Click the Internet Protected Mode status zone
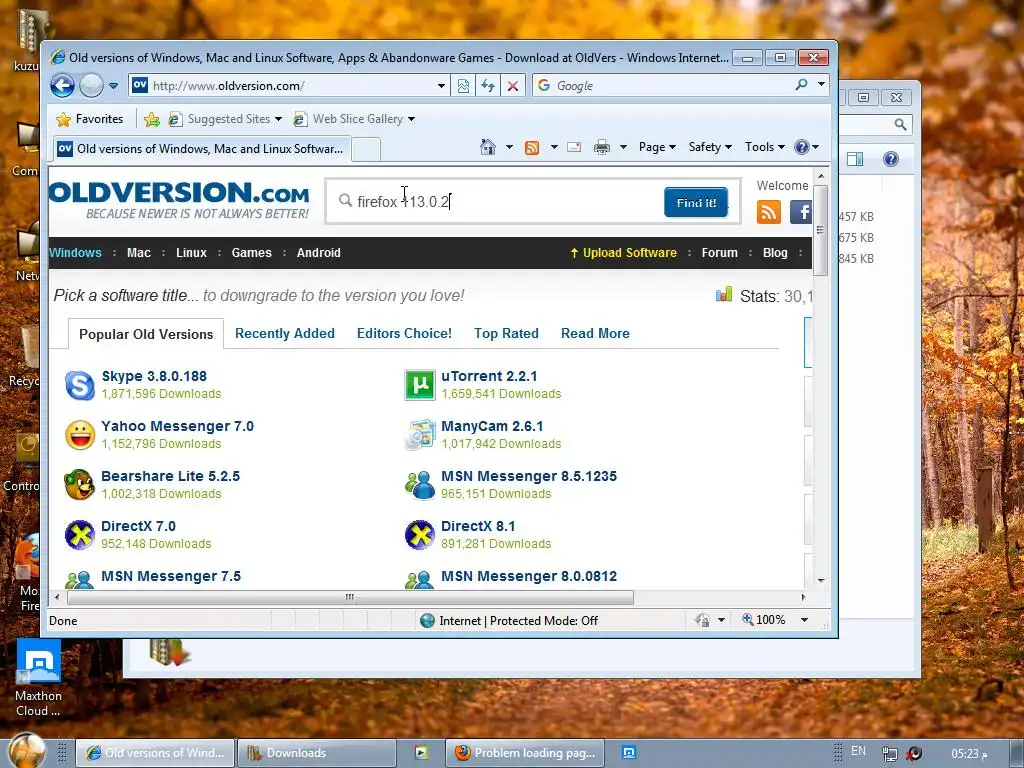The height and width of the screenshot is (768, 1024). click(x=509, y=620)
